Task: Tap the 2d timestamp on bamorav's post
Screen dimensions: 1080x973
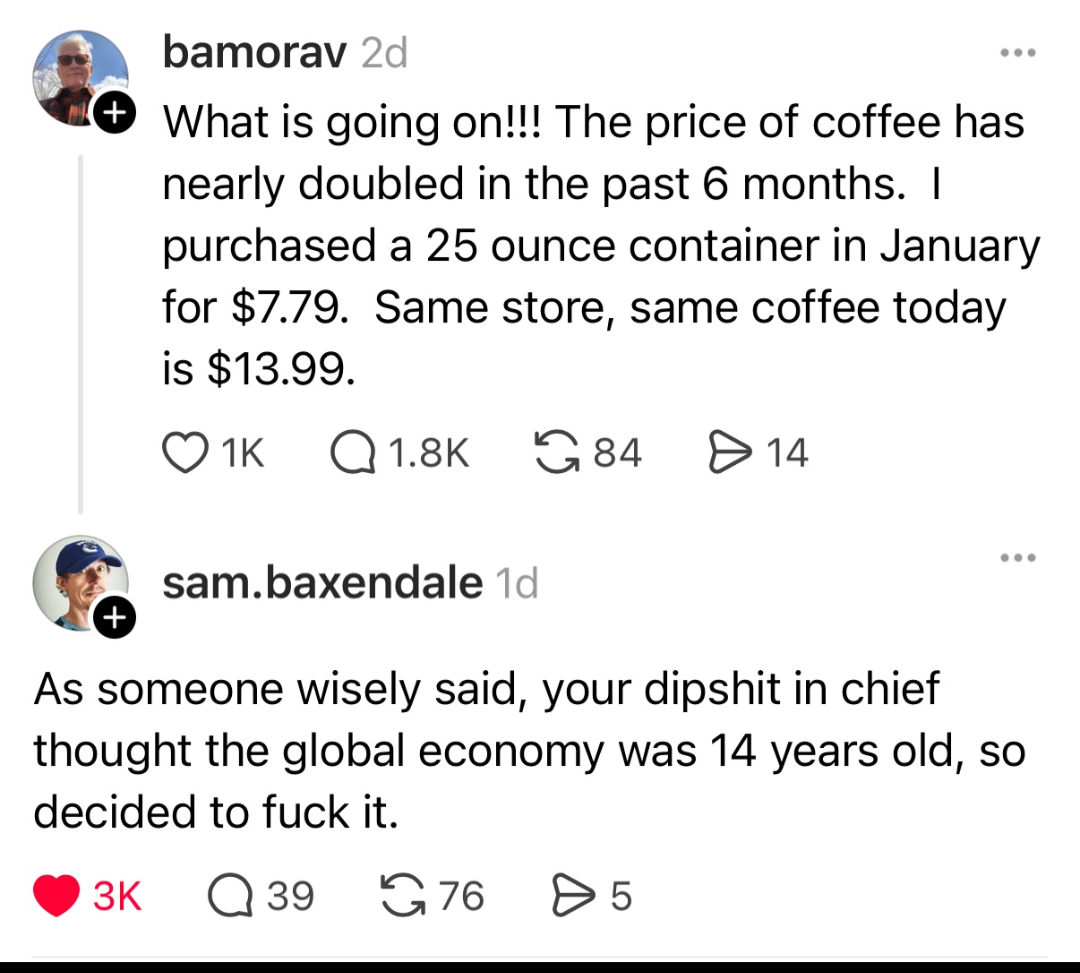Action: pos(384,53)
